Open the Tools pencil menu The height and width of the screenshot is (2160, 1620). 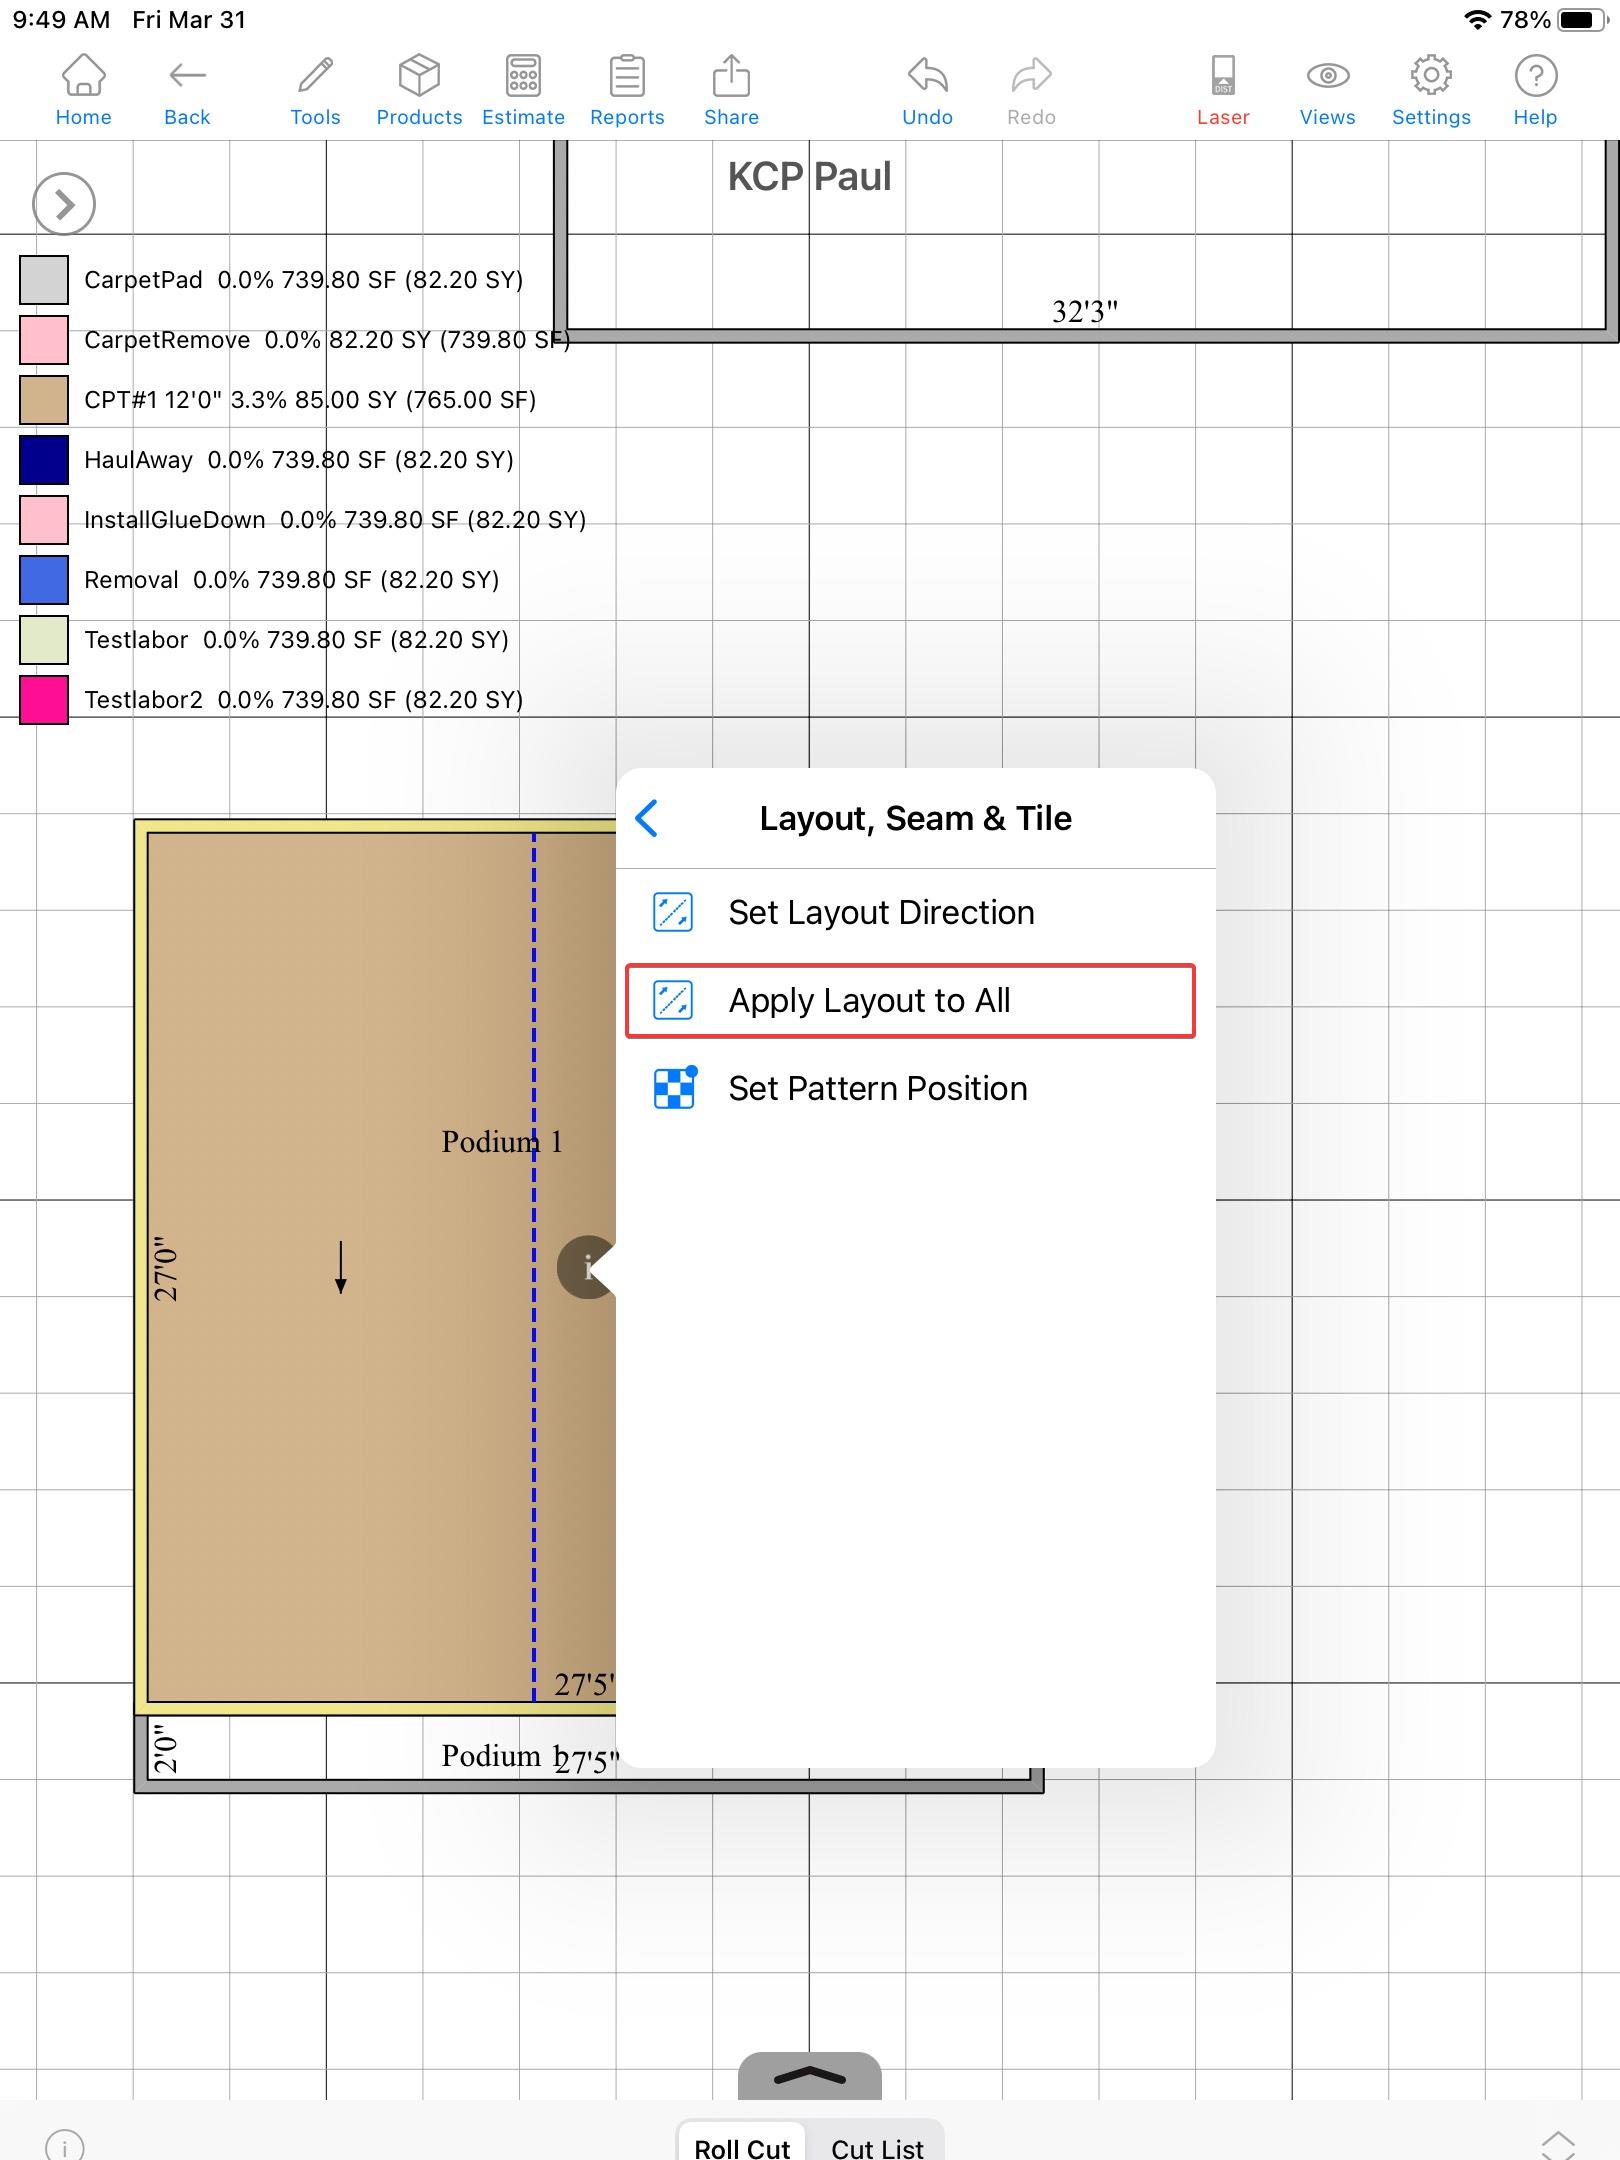tap(315, 91)
